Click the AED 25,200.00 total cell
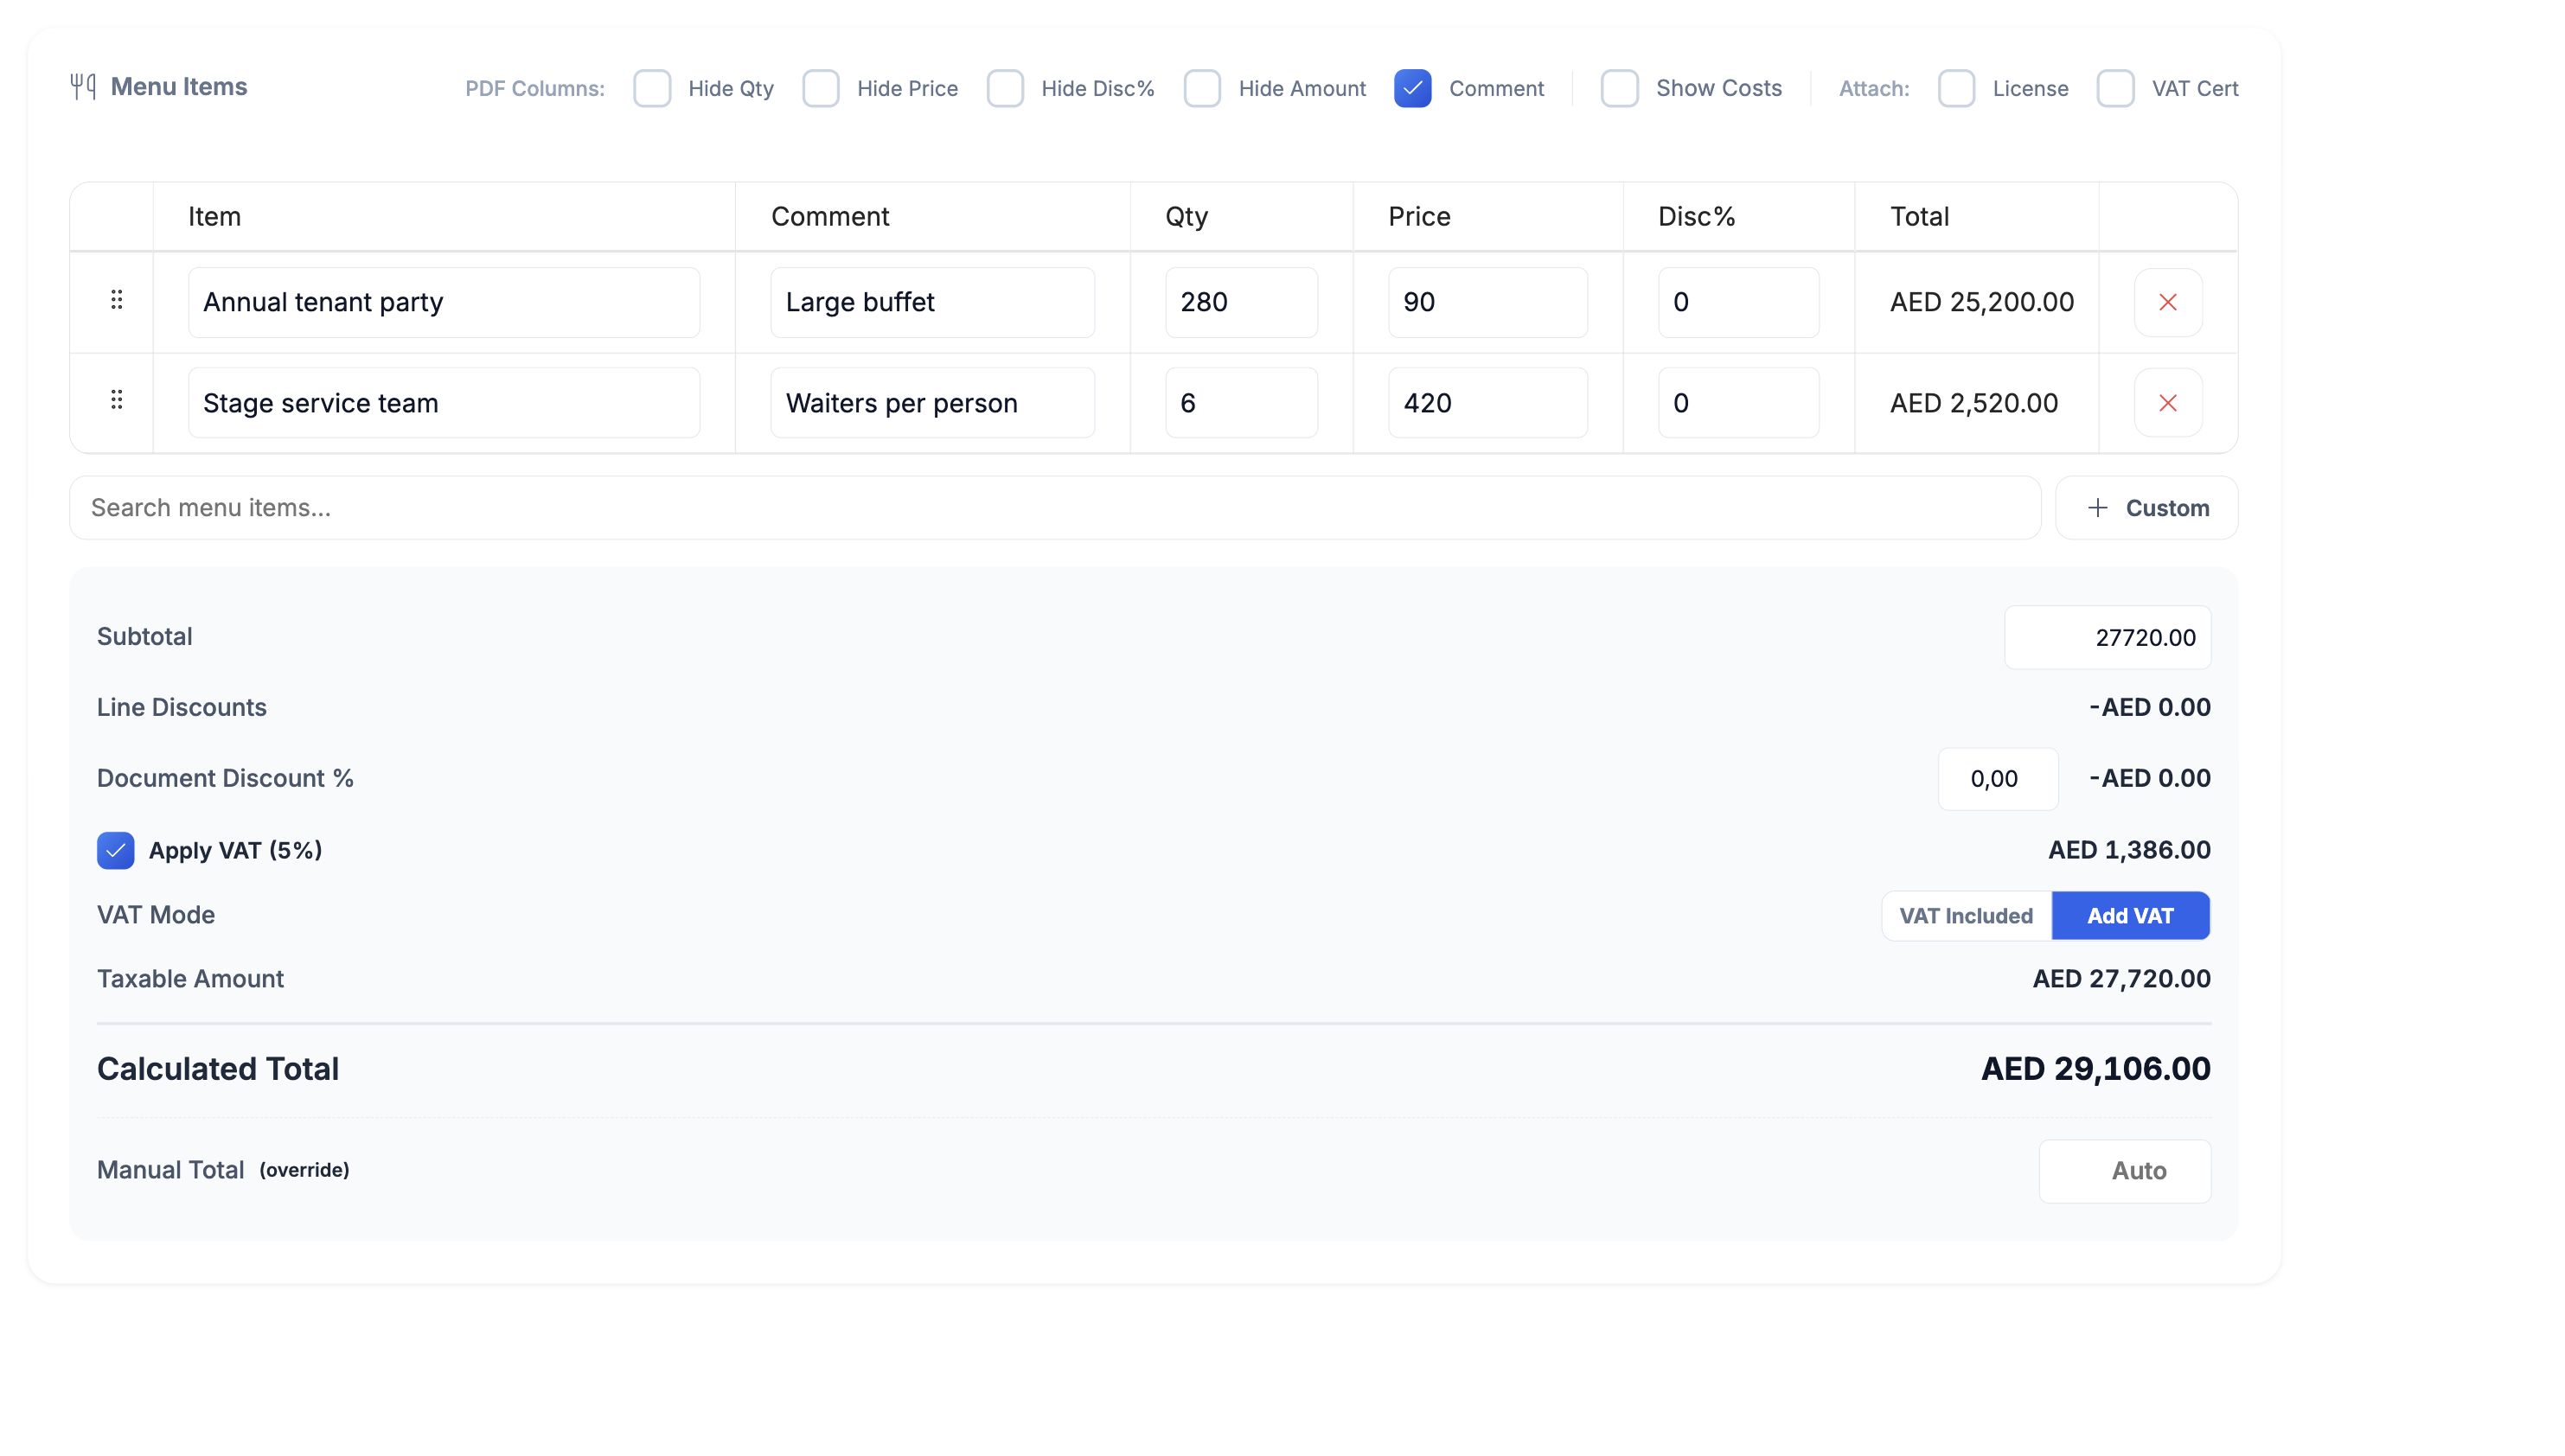This screenshot has height=1456, width=2565. pyautogui.click(x=1981, y=302)
